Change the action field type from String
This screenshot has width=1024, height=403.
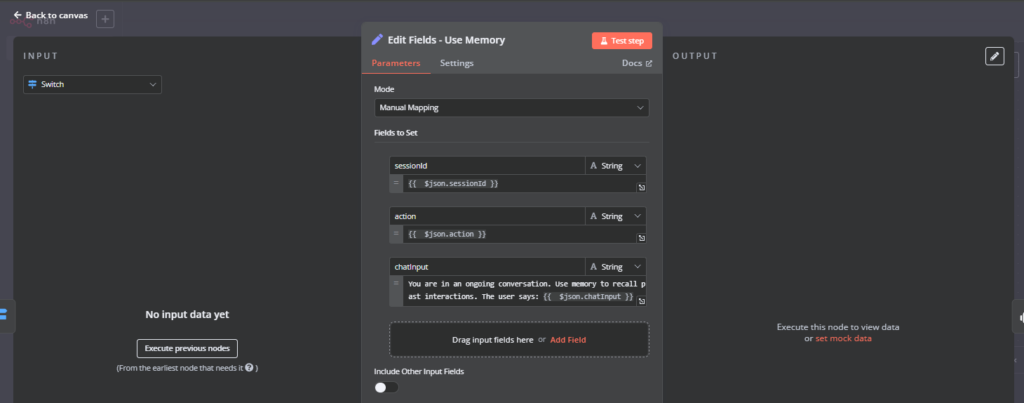(616, 216)
